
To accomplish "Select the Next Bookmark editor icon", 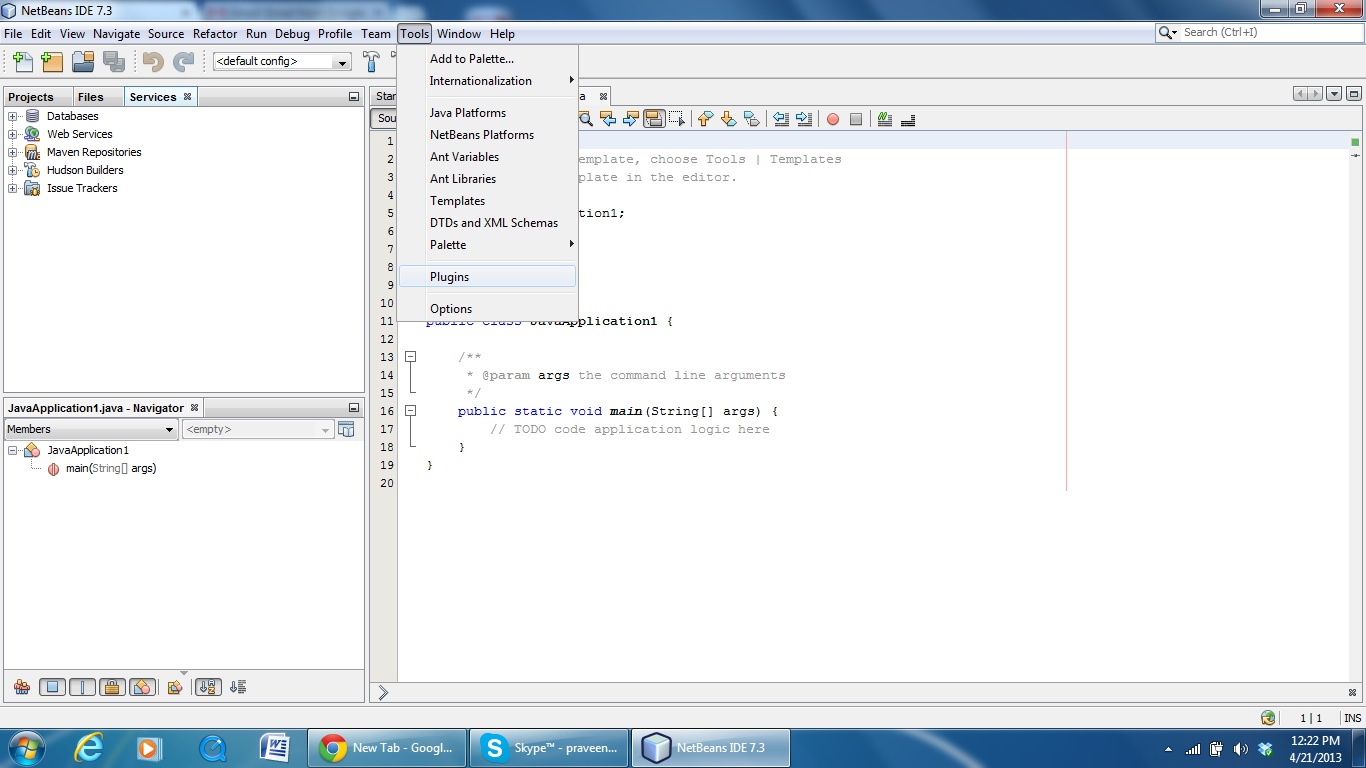I will pyautogui.click(x=631, y=119).
